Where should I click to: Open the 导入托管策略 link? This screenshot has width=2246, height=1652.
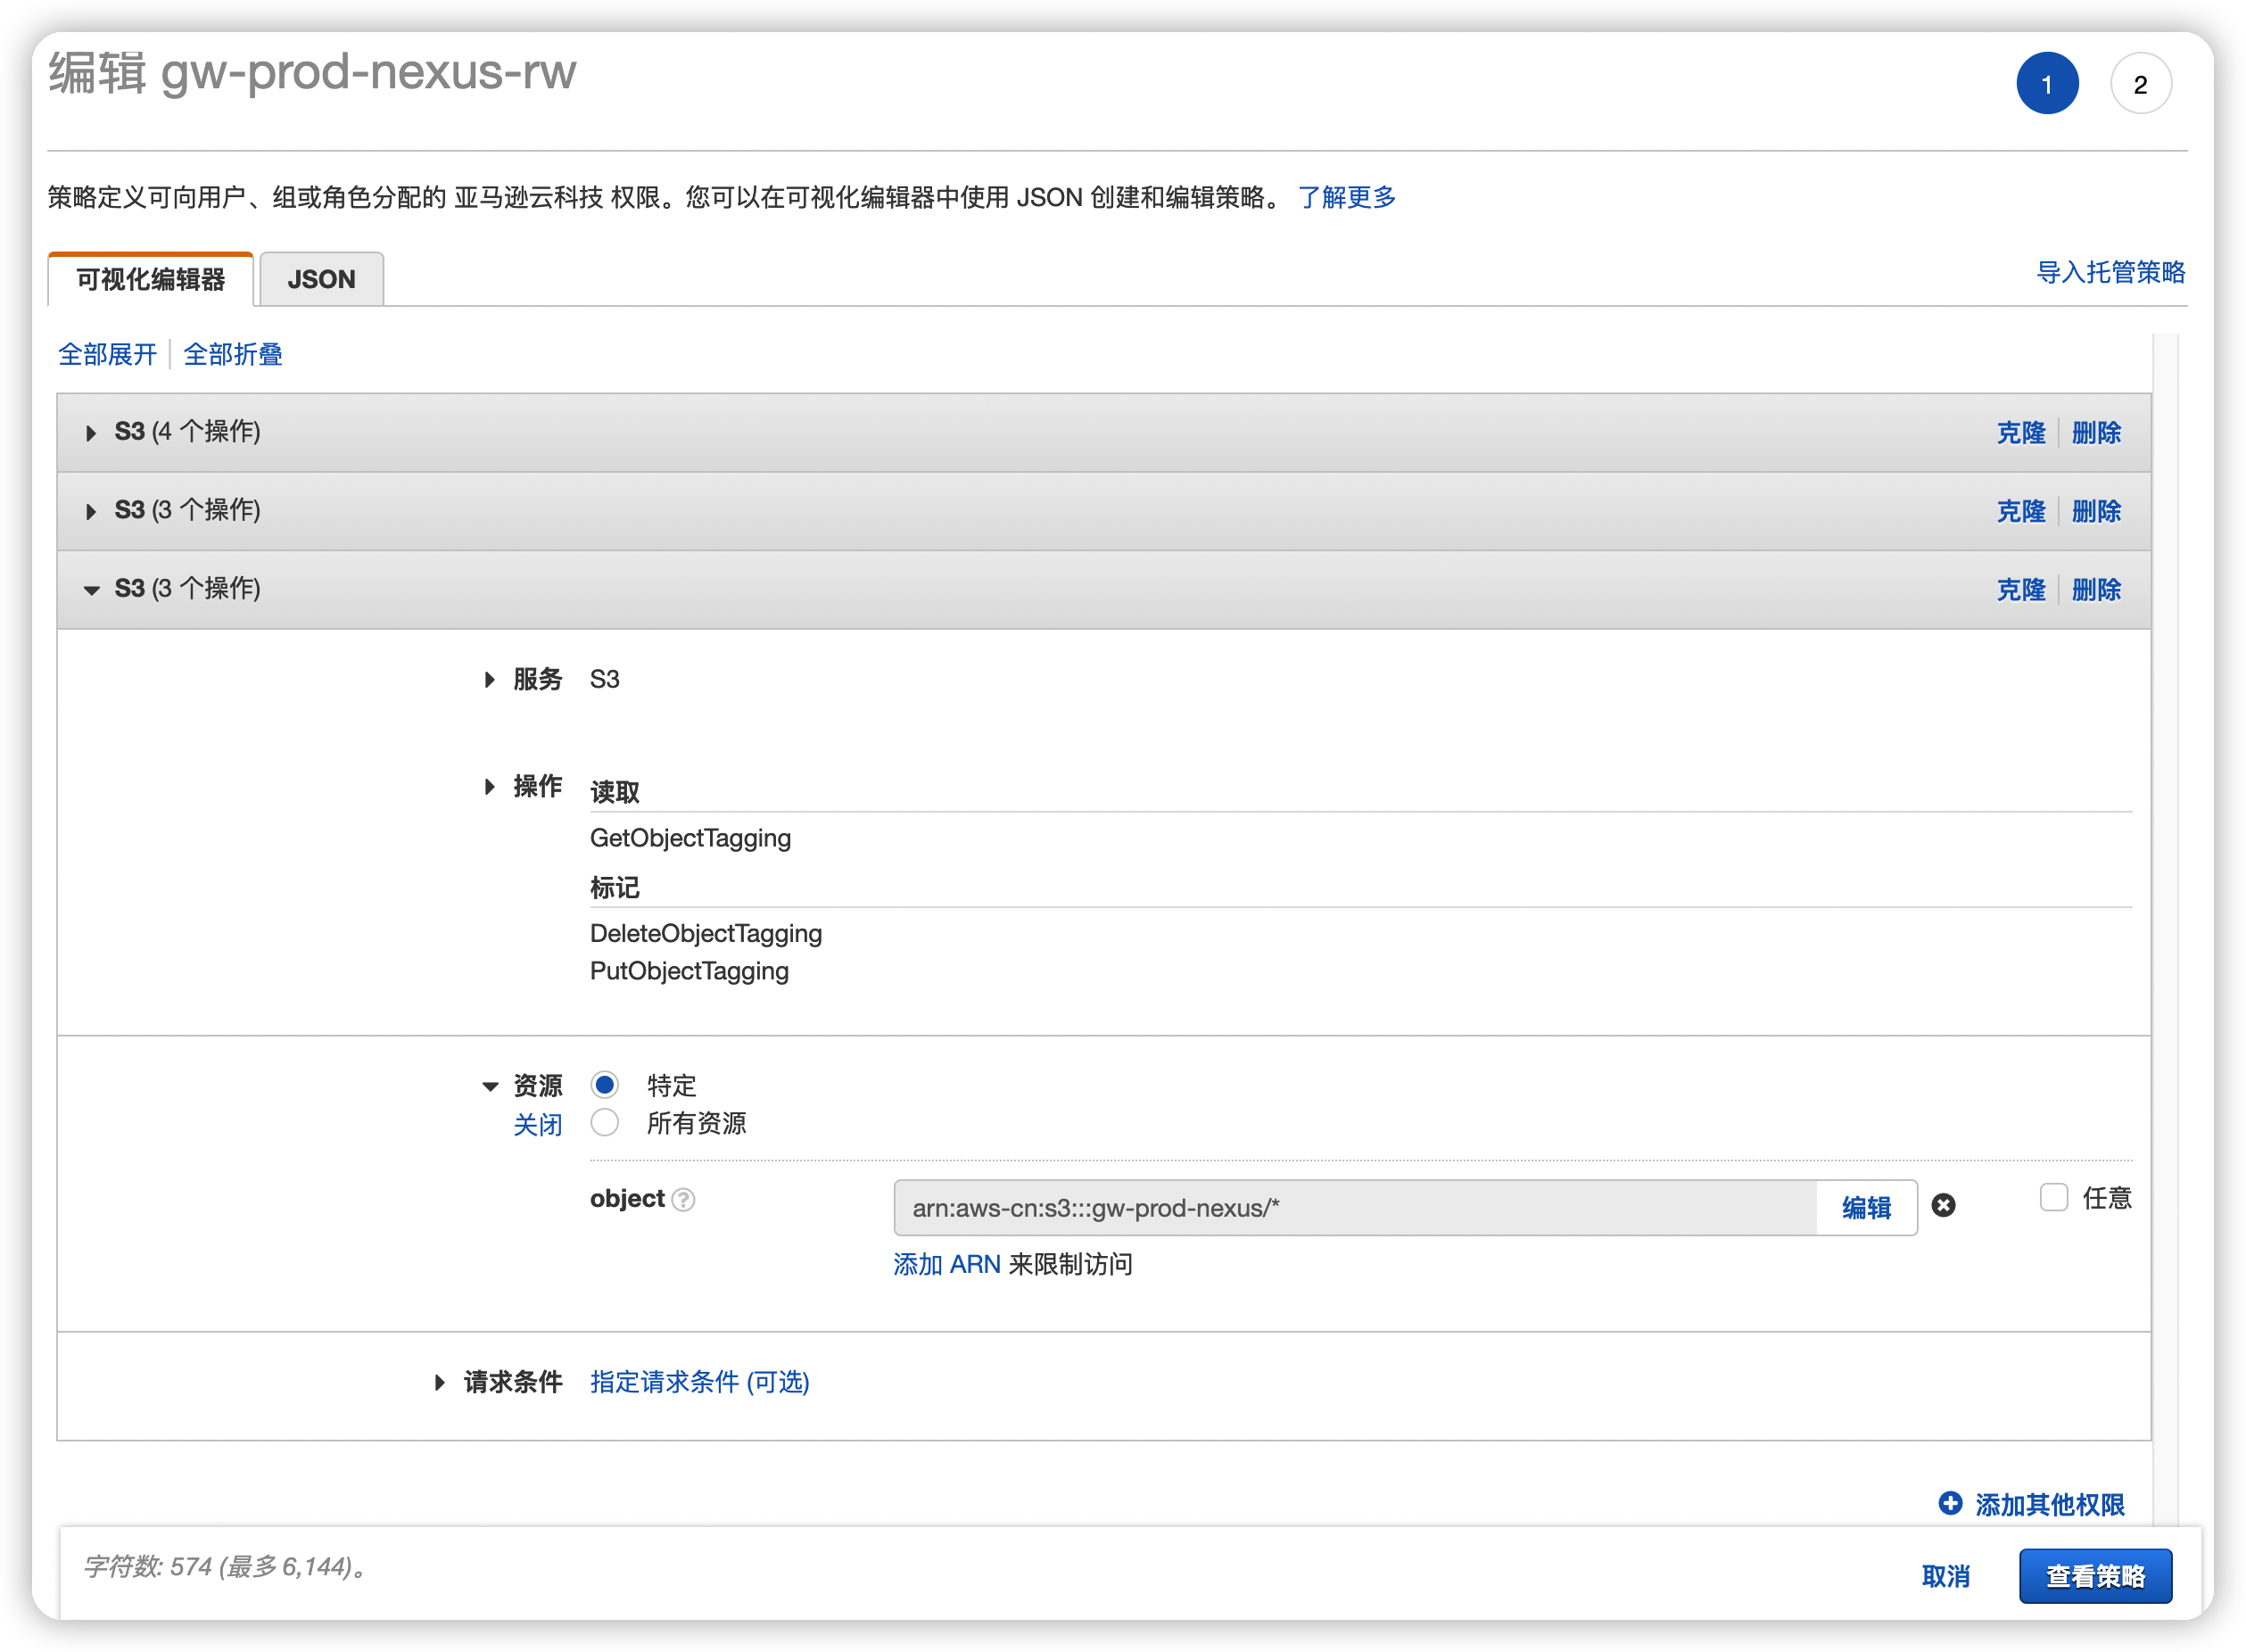tap(2110, 272)
